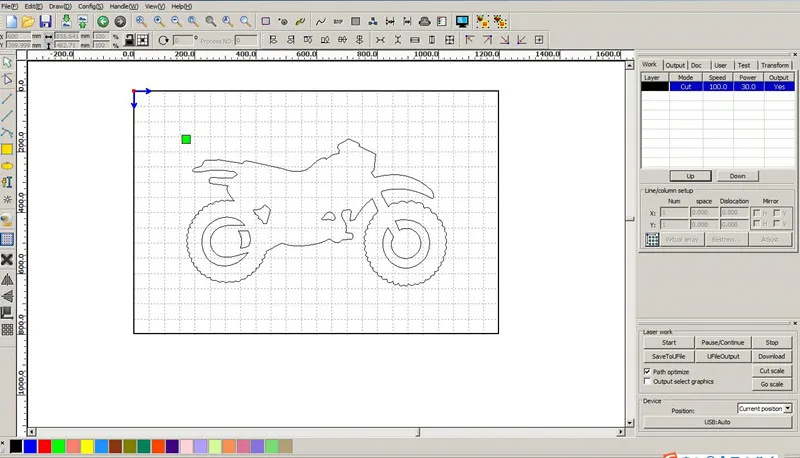Toggle the Y row Mirror H checkbox

757,224
